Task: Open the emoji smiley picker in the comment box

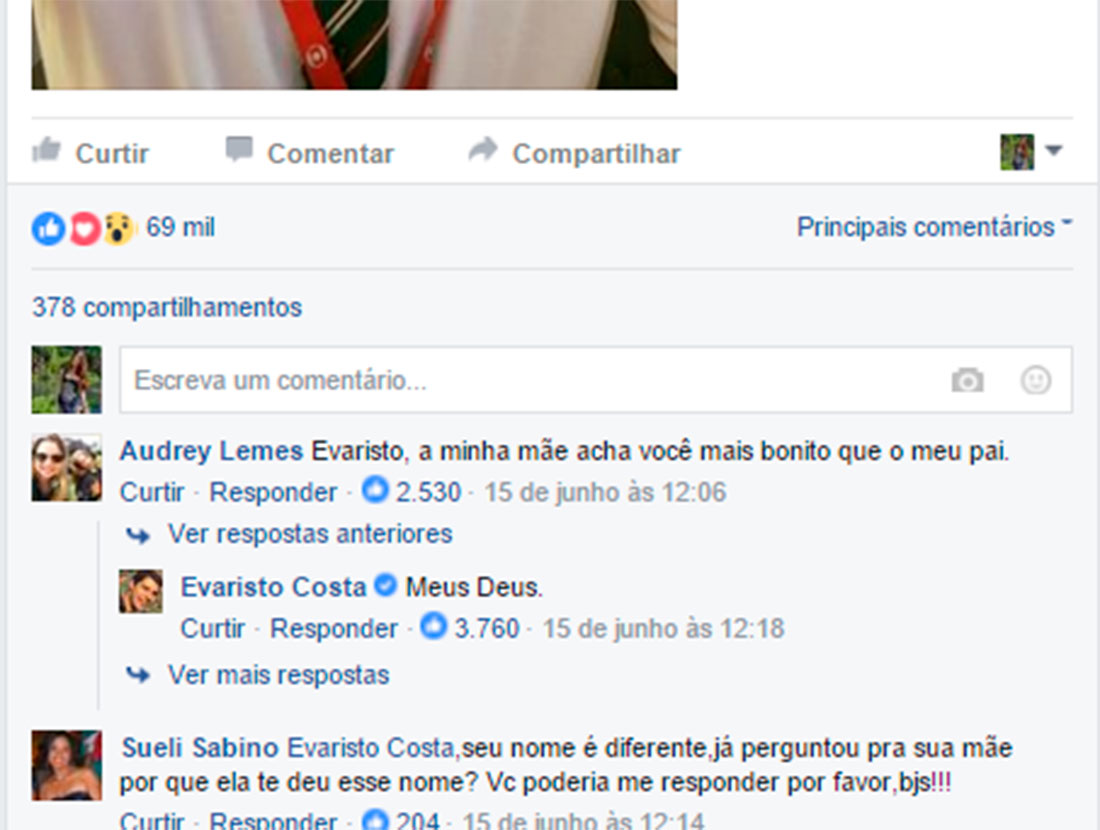Action: click(x=1035, y=380)
